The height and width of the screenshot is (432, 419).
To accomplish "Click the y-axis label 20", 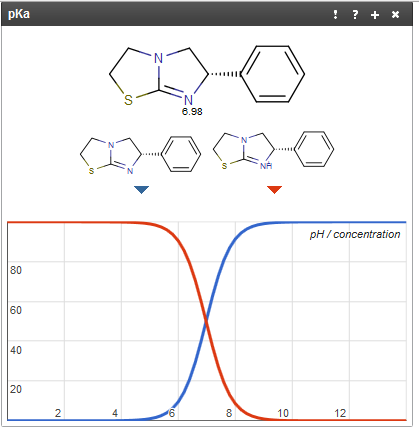I will click(x=16, y=389).
